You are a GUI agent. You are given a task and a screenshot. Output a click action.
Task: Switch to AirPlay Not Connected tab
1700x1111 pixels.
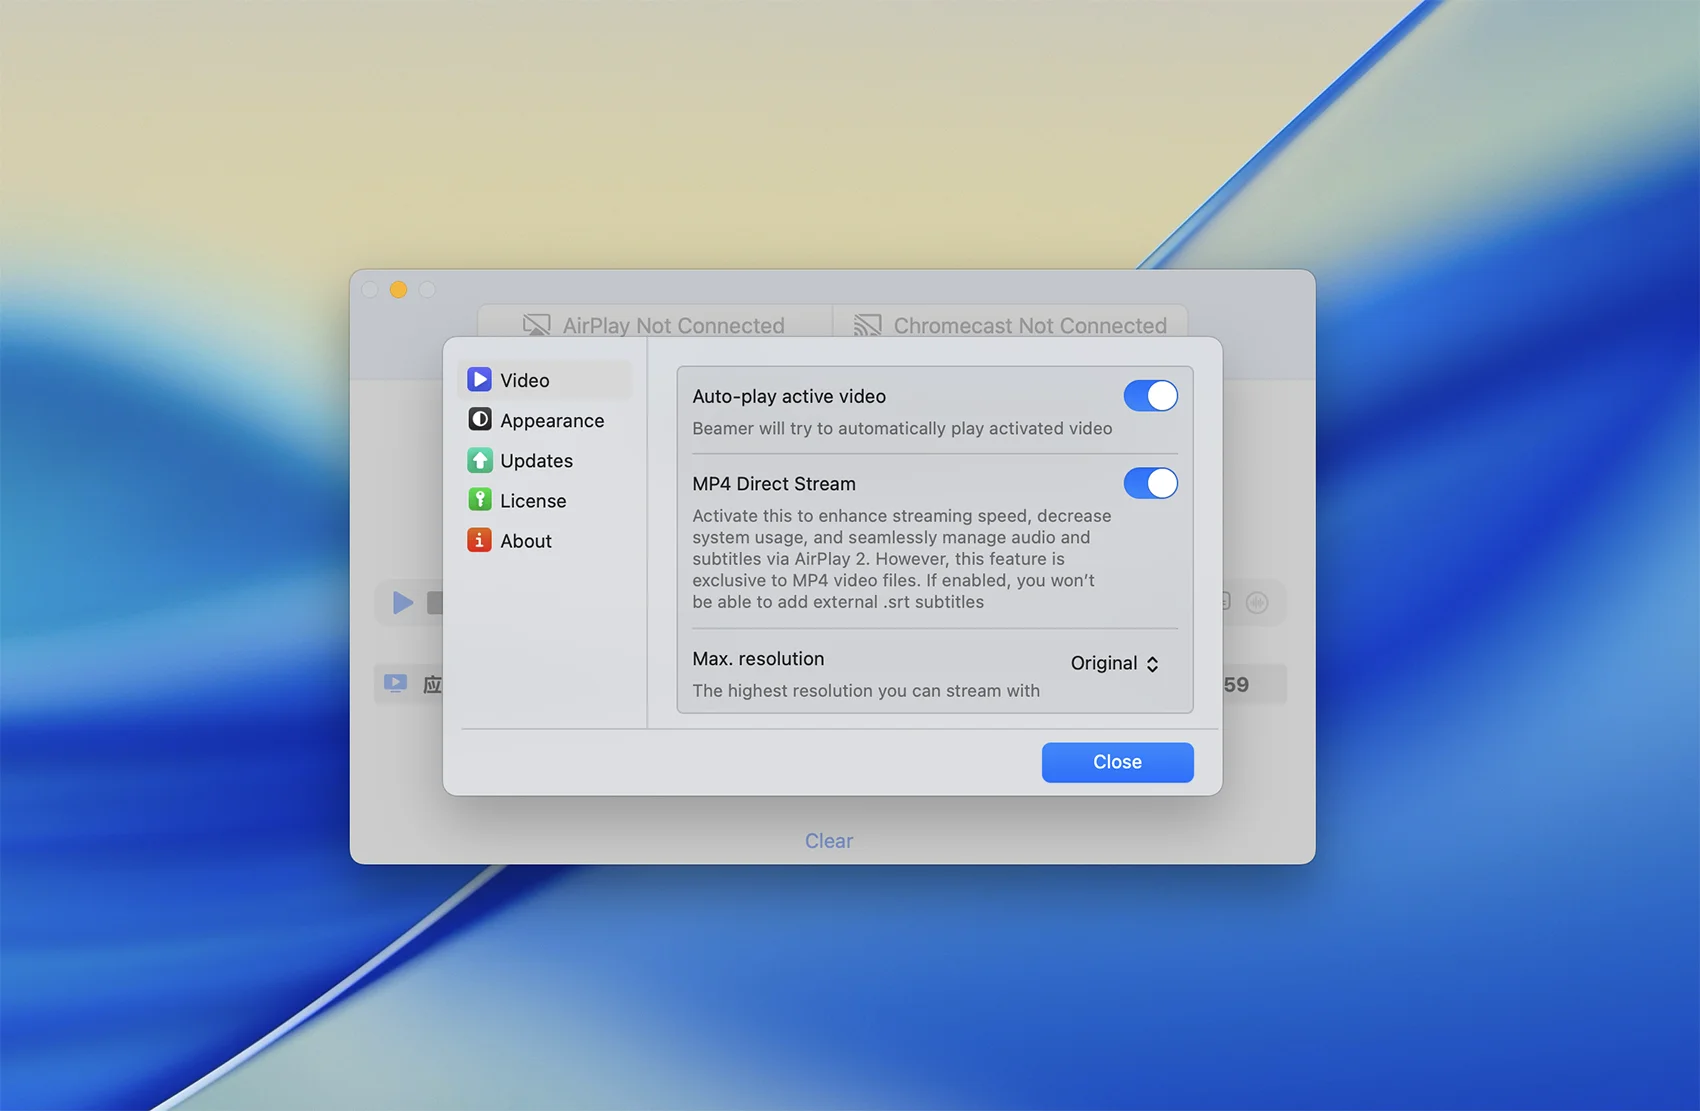654,325
